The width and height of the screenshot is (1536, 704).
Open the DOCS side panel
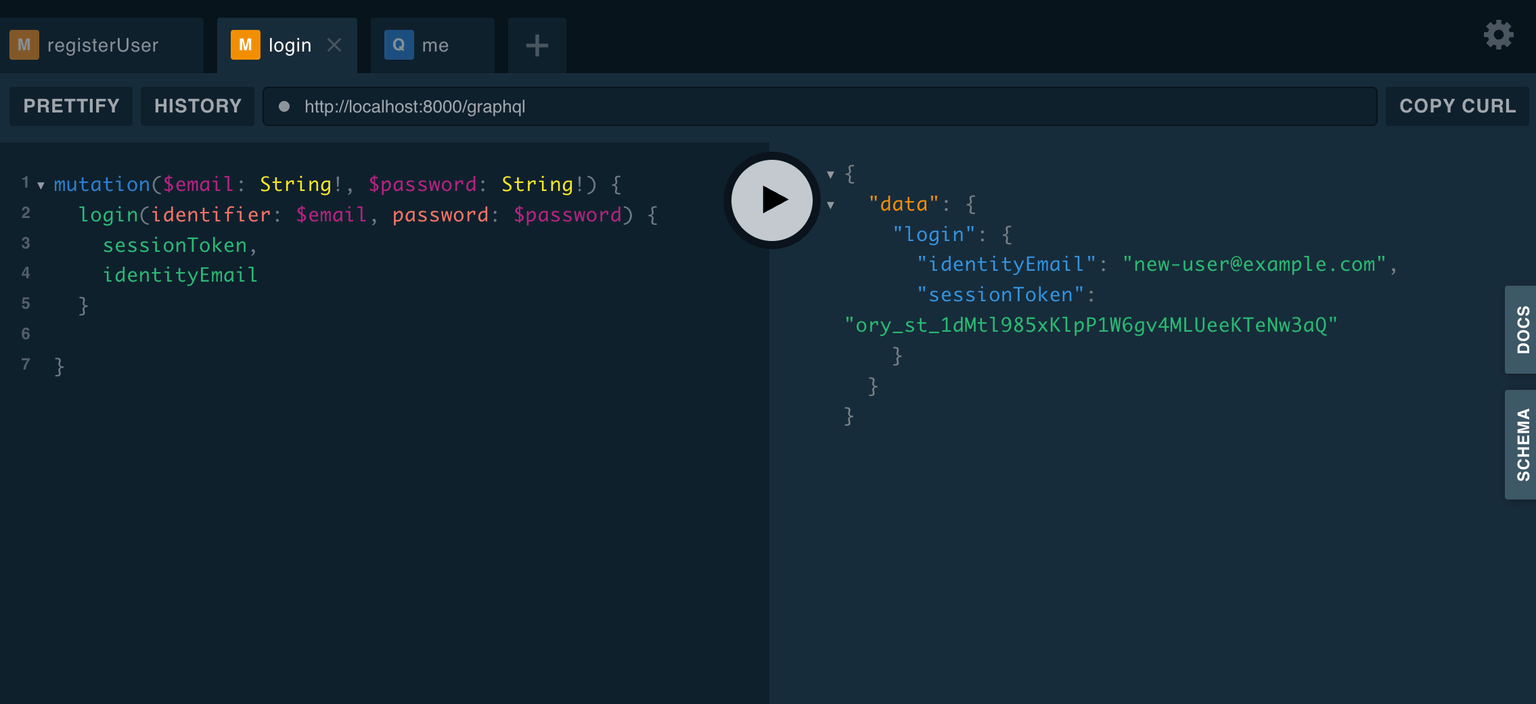click(1521, 329)
